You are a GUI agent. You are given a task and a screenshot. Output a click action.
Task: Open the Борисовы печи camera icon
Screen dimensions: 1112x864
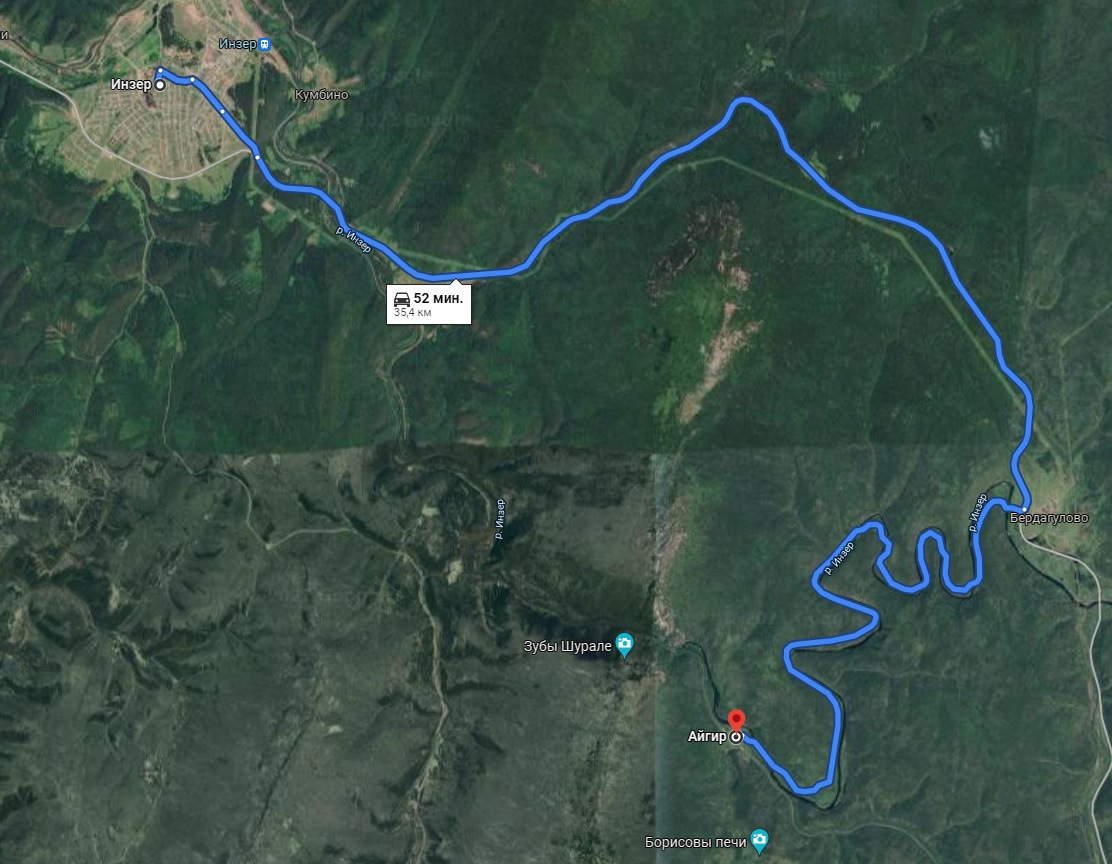tap(760, 842)
